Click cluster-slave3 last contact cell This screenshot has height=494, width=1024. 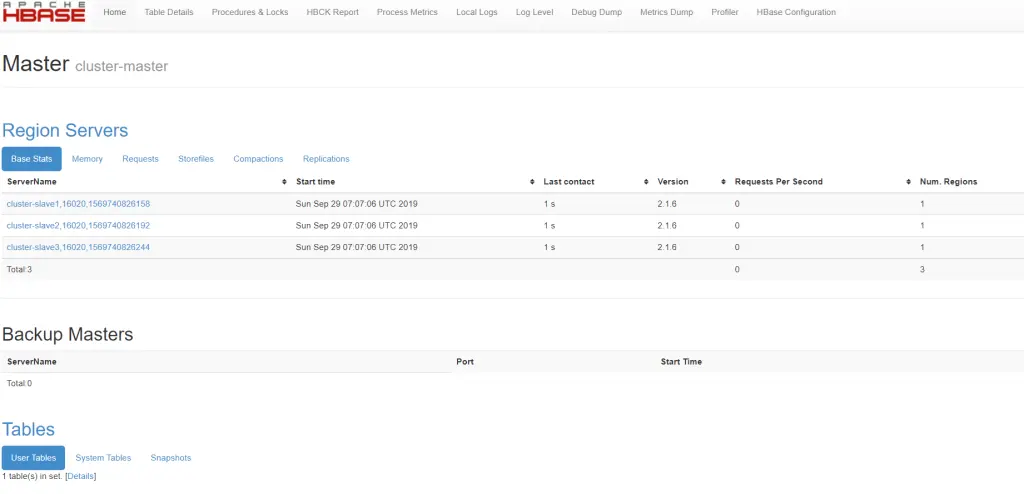point(549,247)
